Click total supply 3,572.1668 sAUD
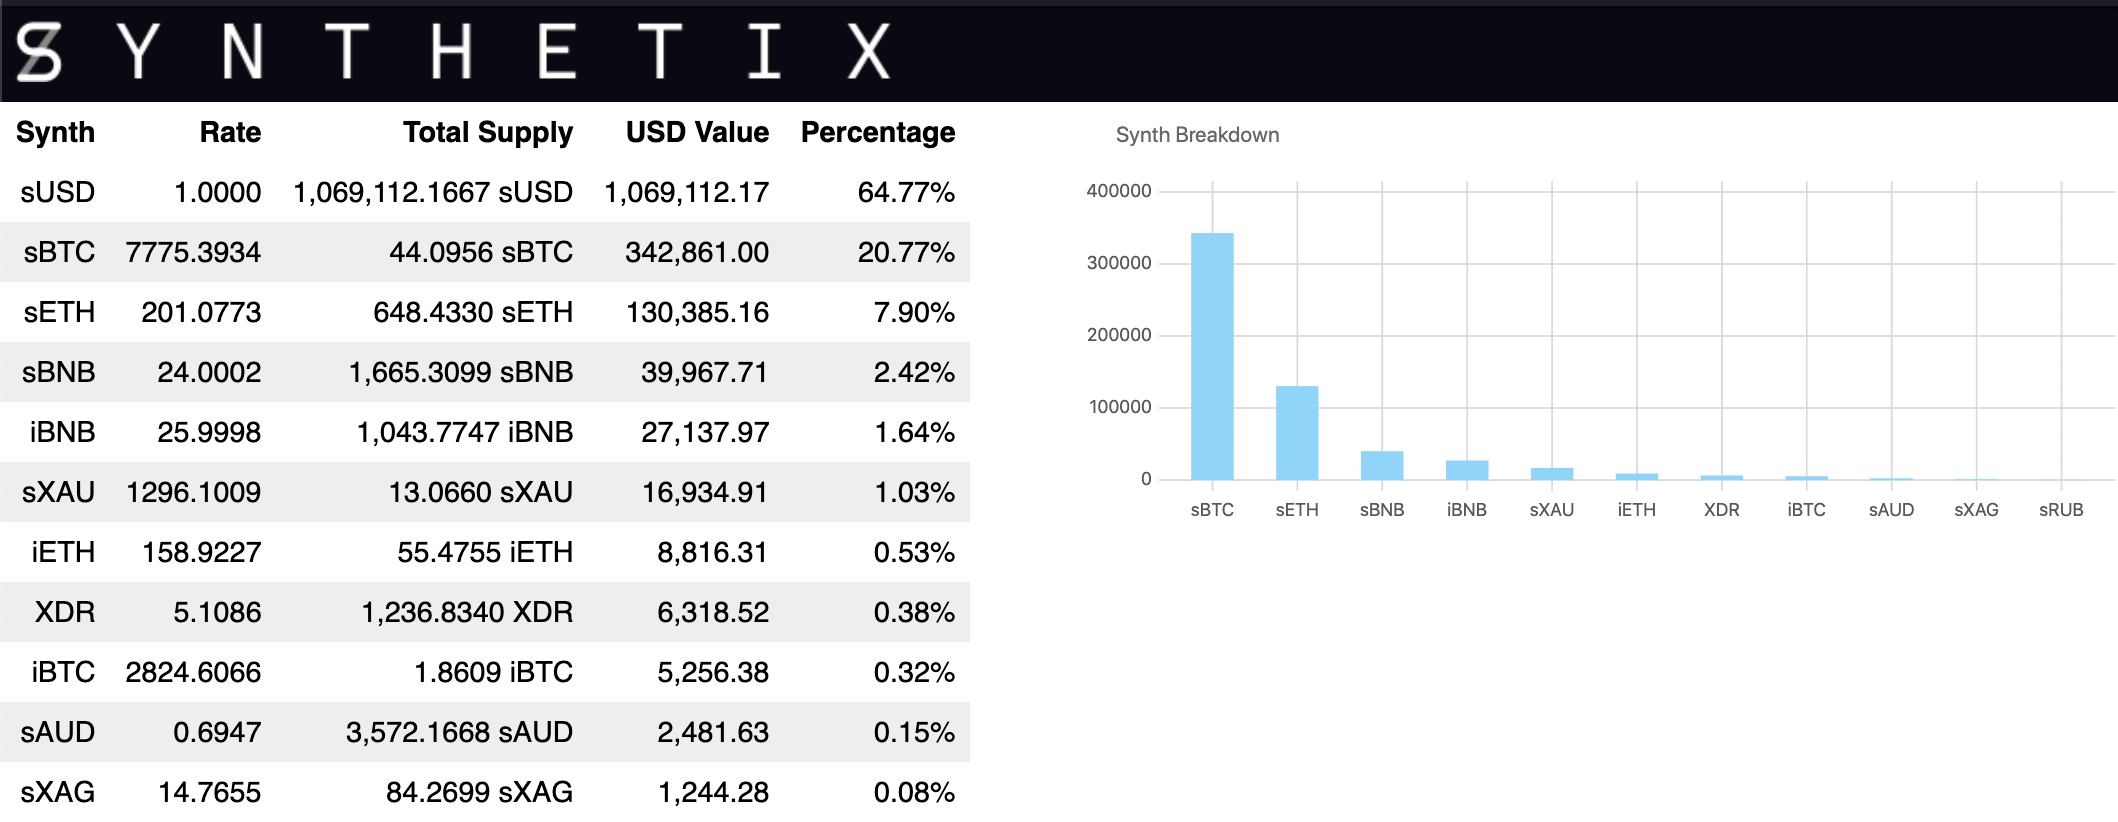2118x822 pixels. click(459, 732)
